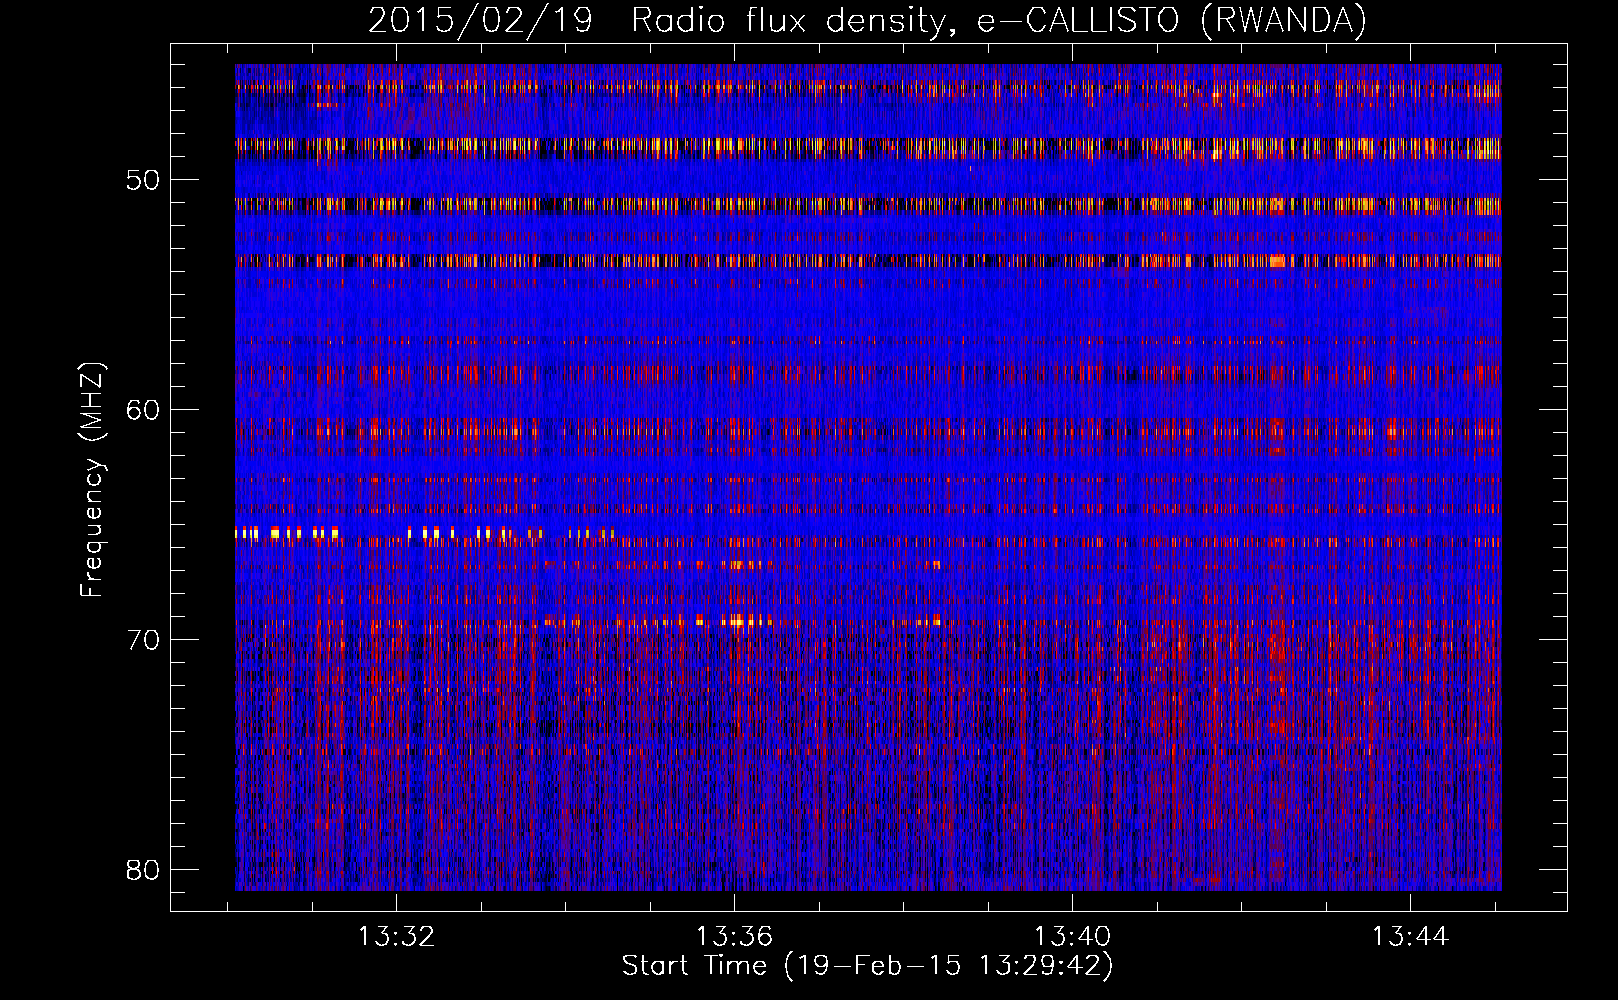Click the e-CALLISTO text in the title

(x=1078, y=20)
